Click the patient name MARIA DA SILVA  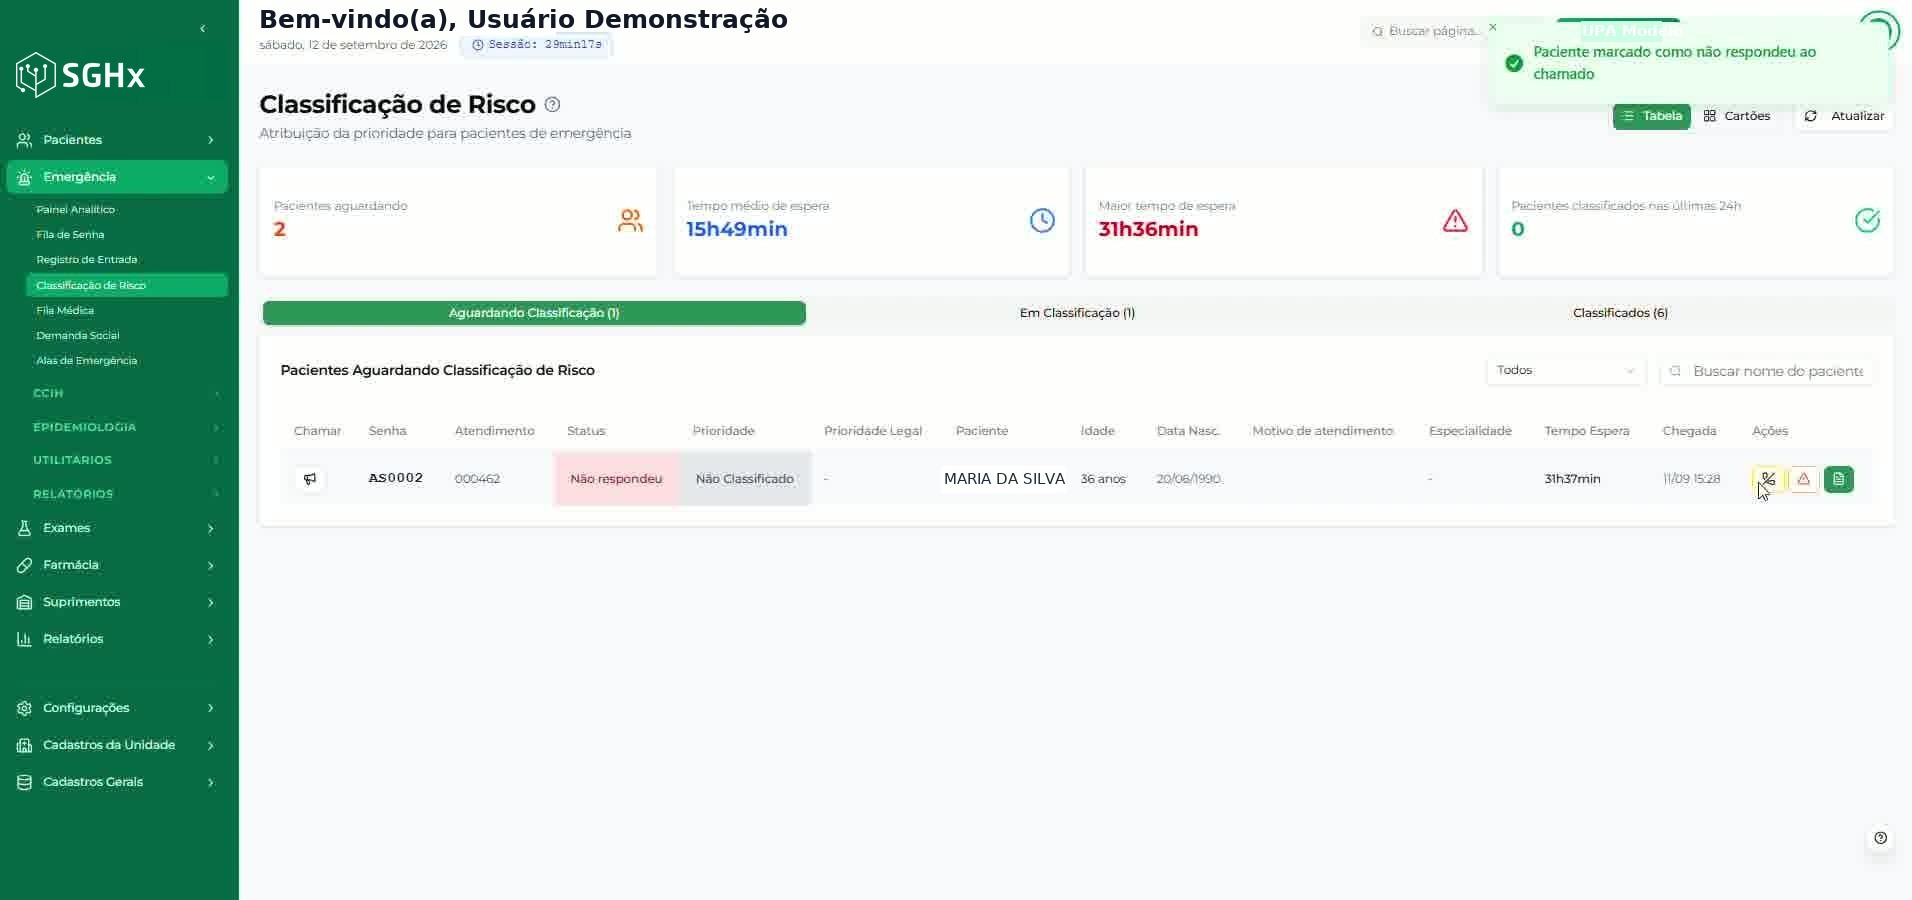click(1004, 479)
